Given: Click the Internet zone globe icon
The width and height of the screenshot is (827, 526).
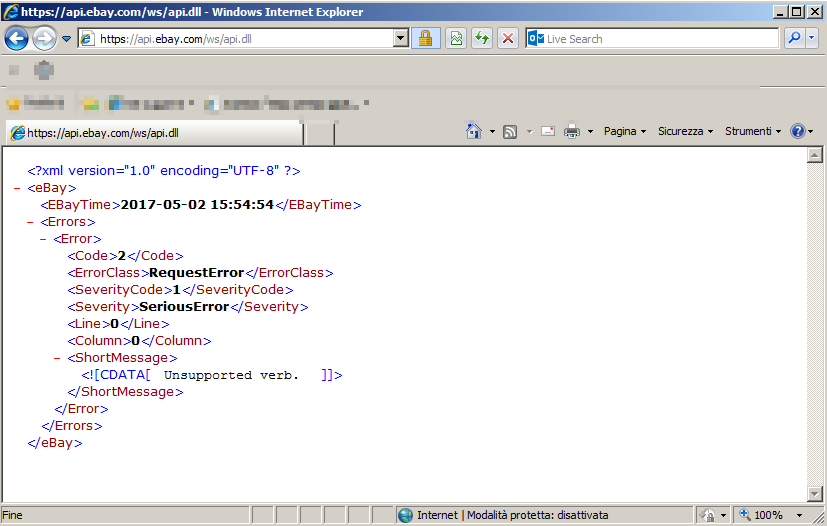Looking at the screenshot, I should (405, 515).
